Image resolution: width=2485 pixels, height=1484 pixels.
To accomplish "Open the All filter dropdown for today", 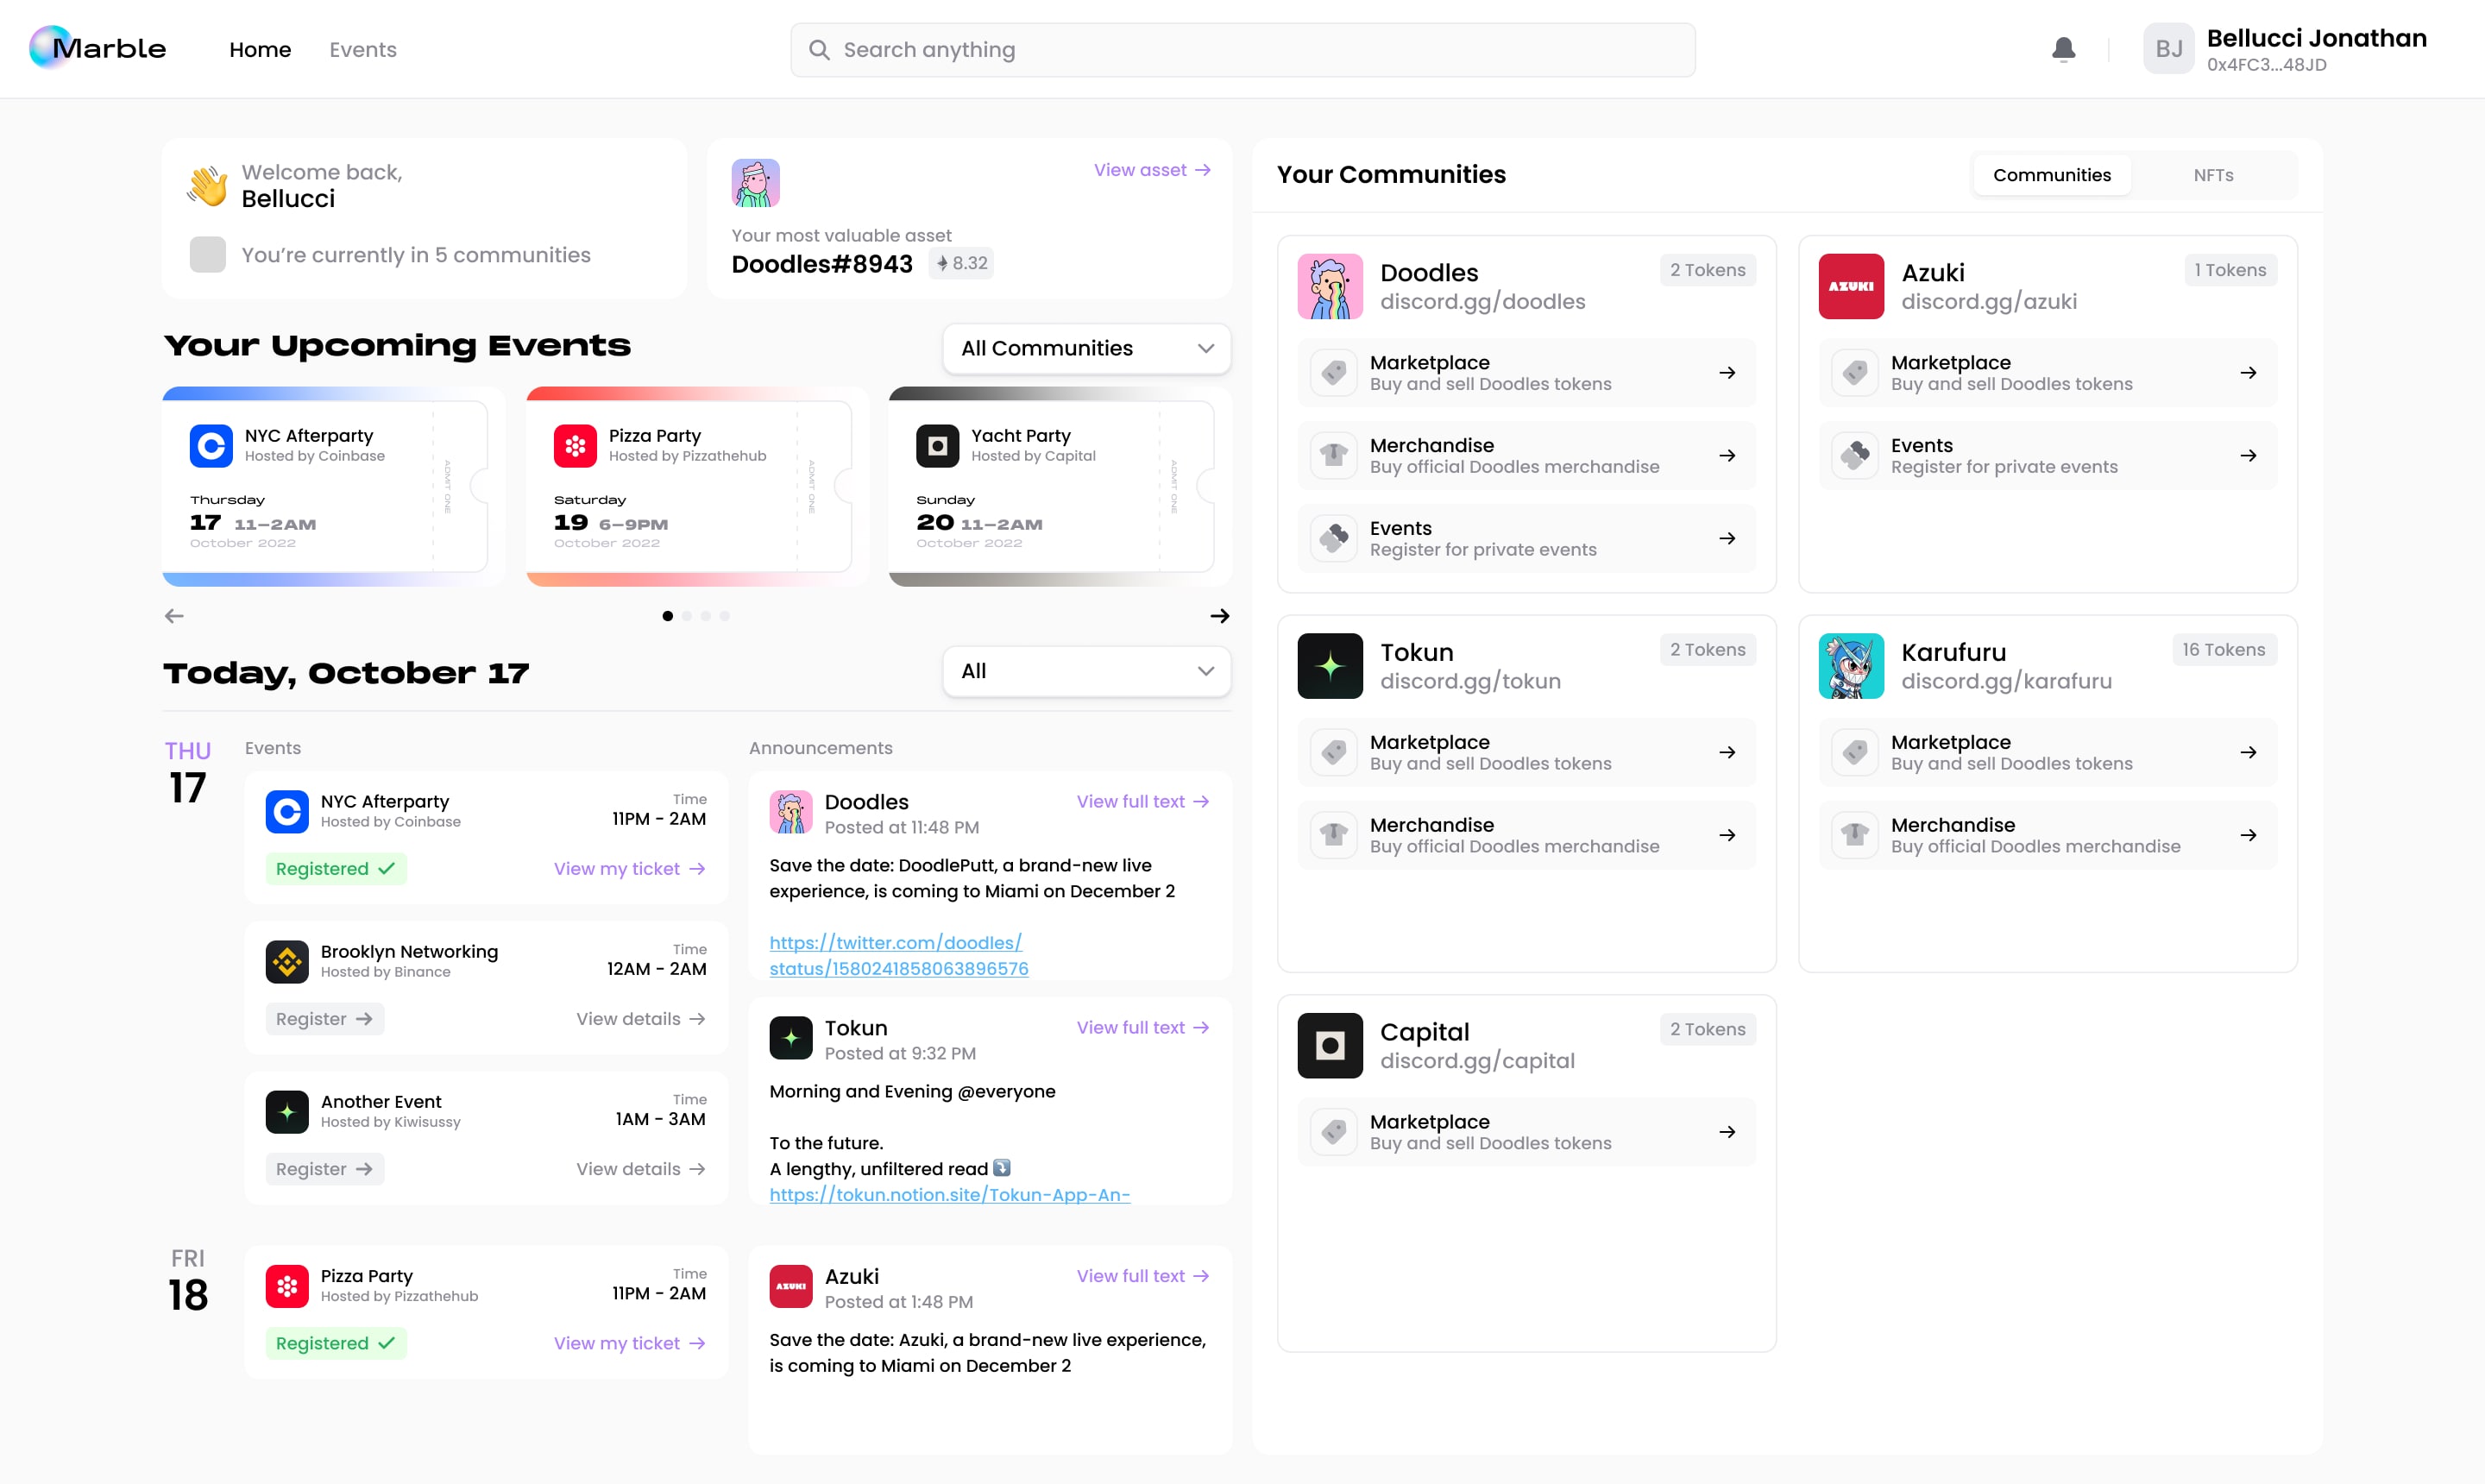I will pyautogui.click(x=1087, y=671).
